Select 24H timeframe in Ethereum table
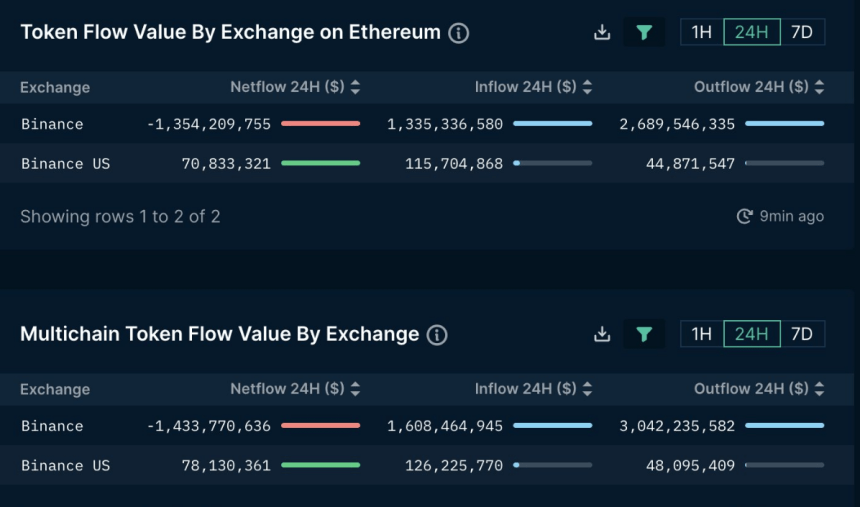 click(x=751, y=32)
